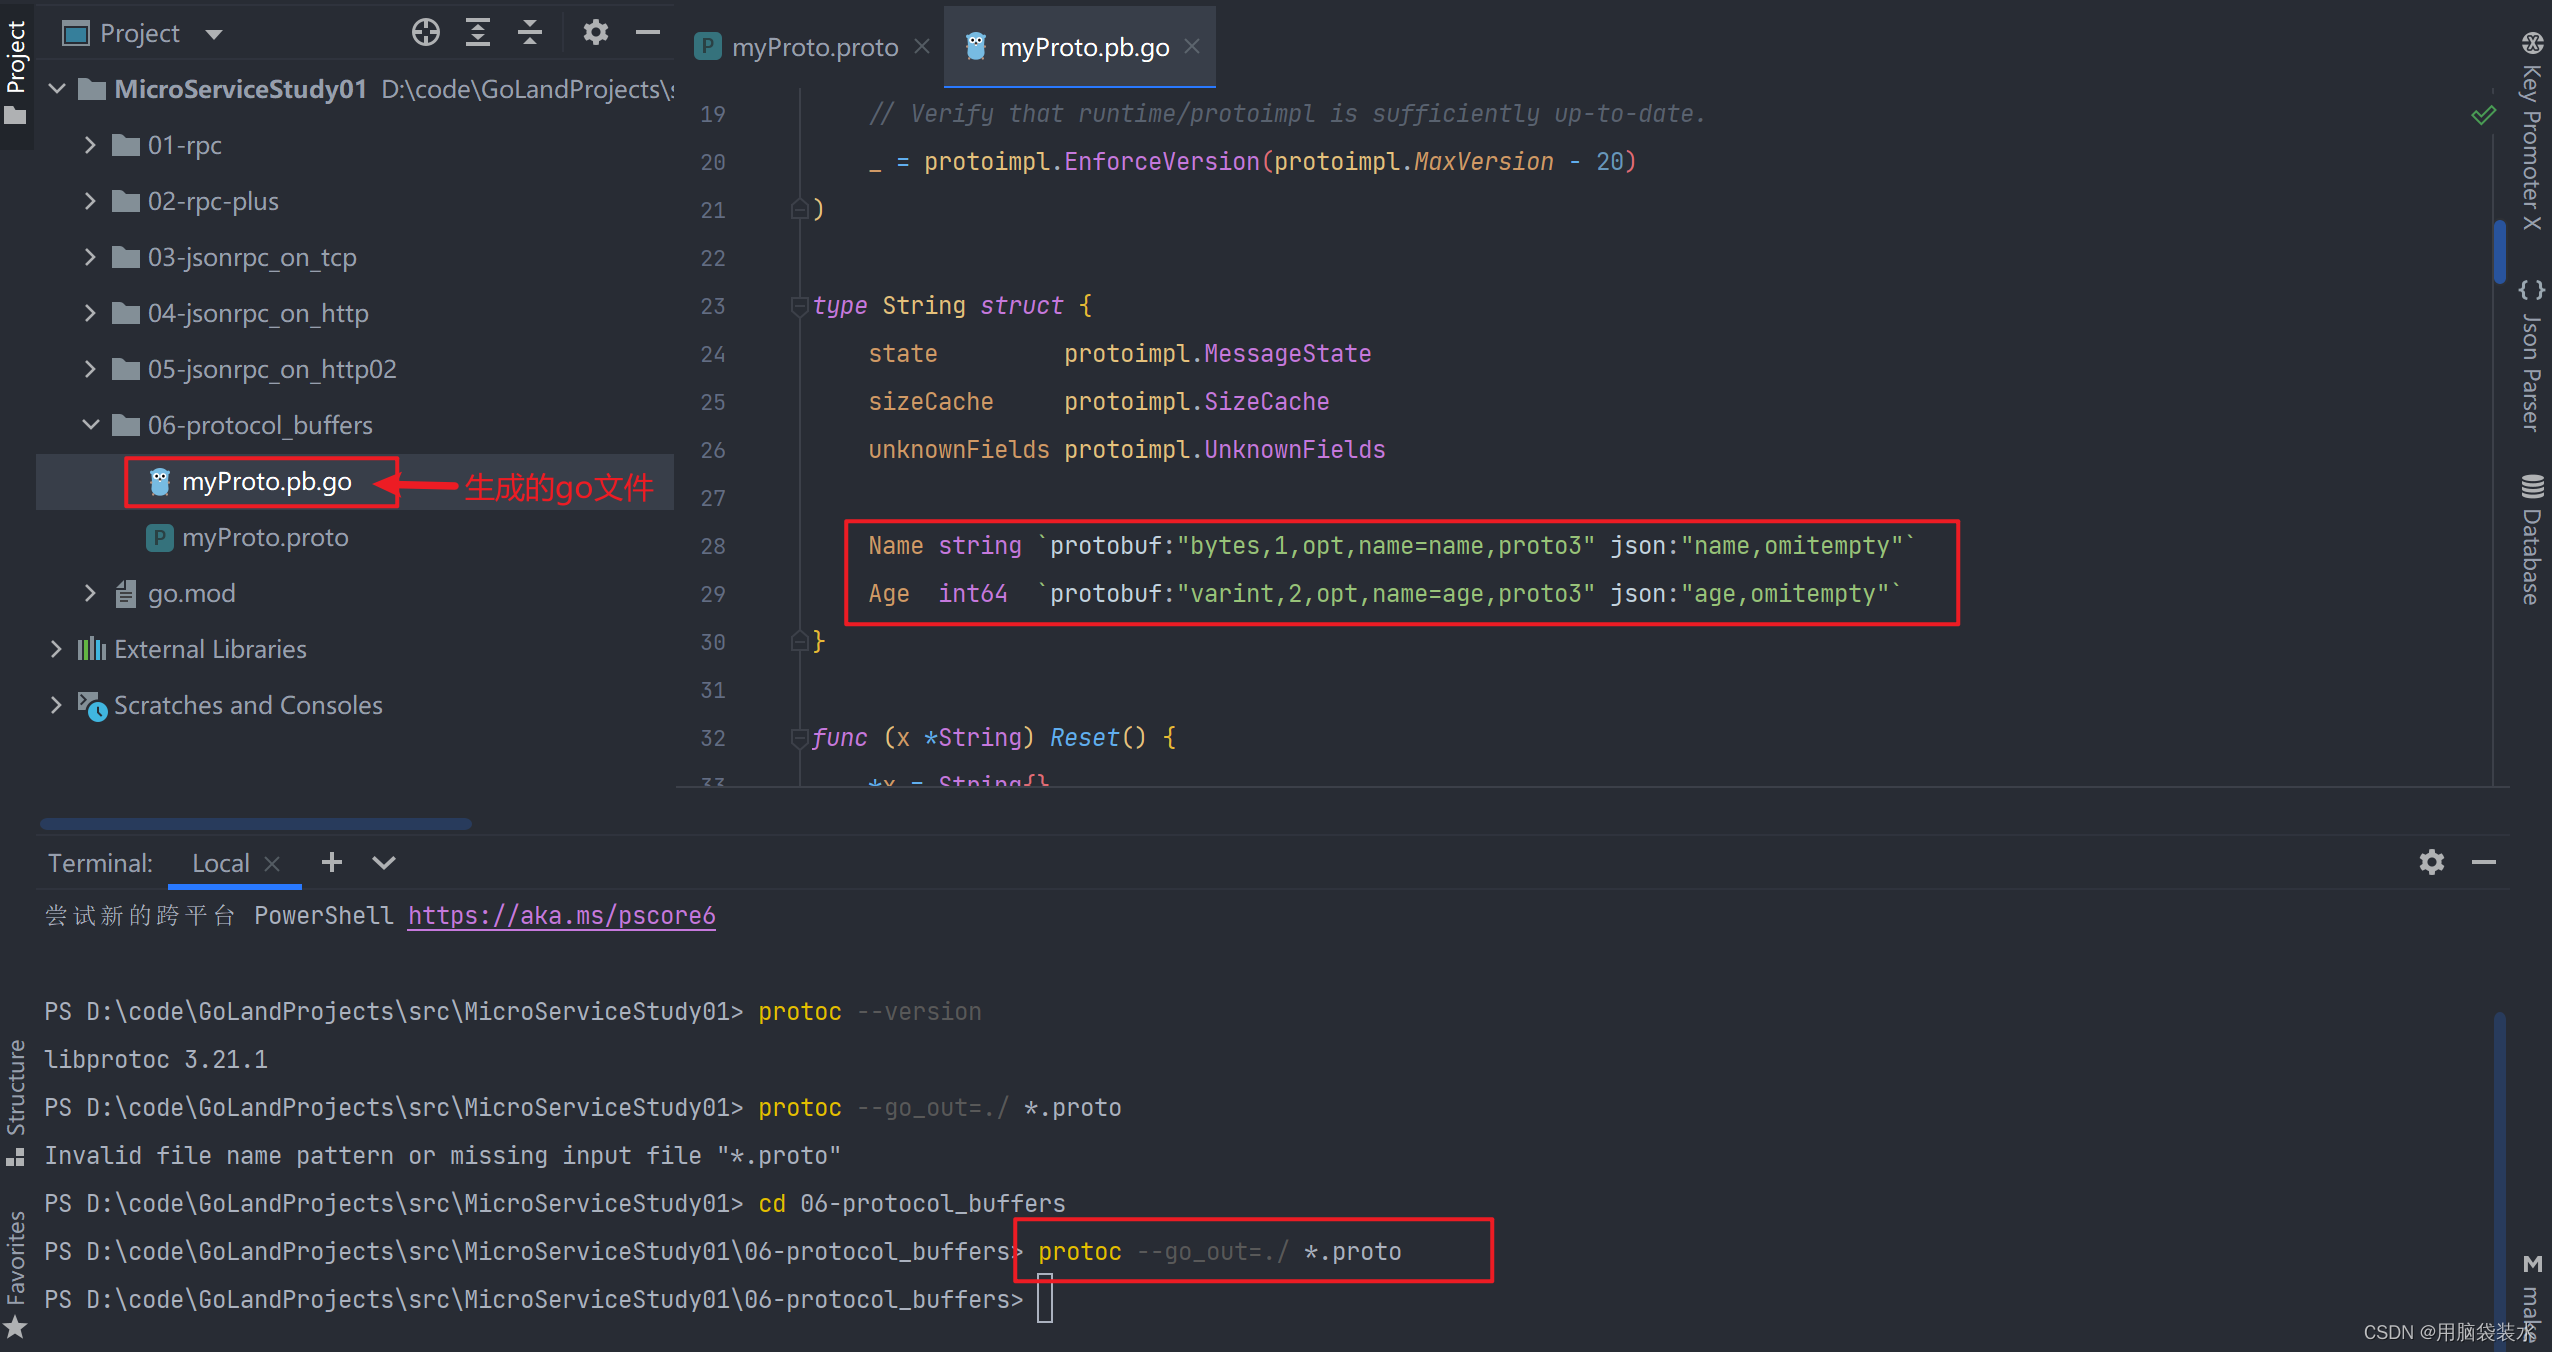Image resolution: width=2552 pixels, height=1352 pixels.
Task: Expand the 05-jsonrpc_on_http02 folder
Action: pyautogui.click(x=90, y=369)
